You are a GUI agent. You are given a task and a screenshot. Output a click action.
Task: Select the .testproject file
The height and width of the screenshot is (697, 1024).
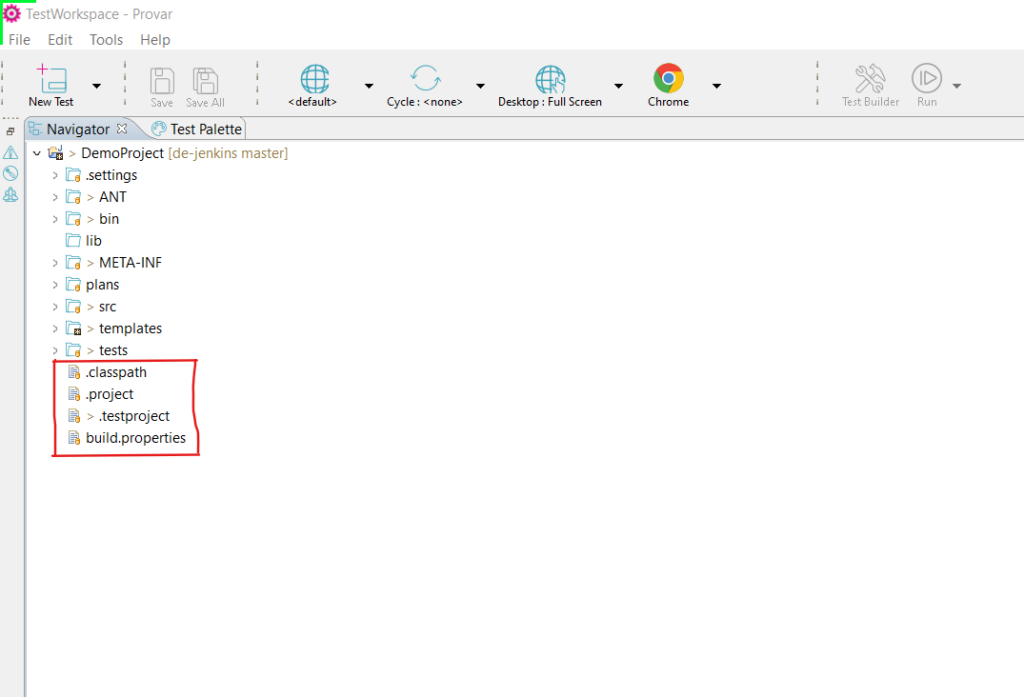134,416
